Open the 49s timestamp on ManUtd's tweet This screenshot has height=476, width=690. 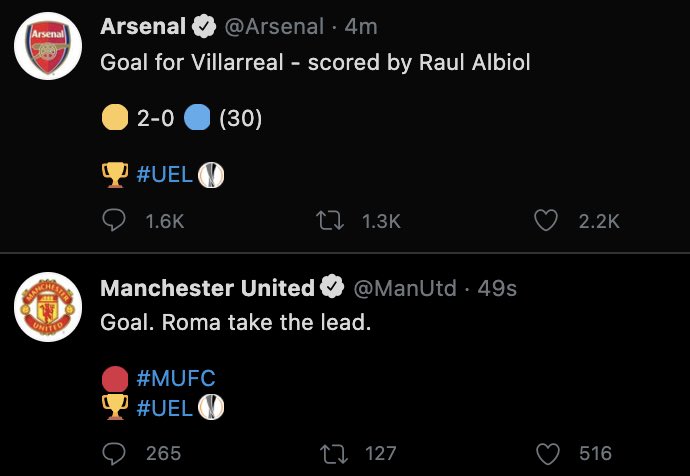(x=497, y=289)
